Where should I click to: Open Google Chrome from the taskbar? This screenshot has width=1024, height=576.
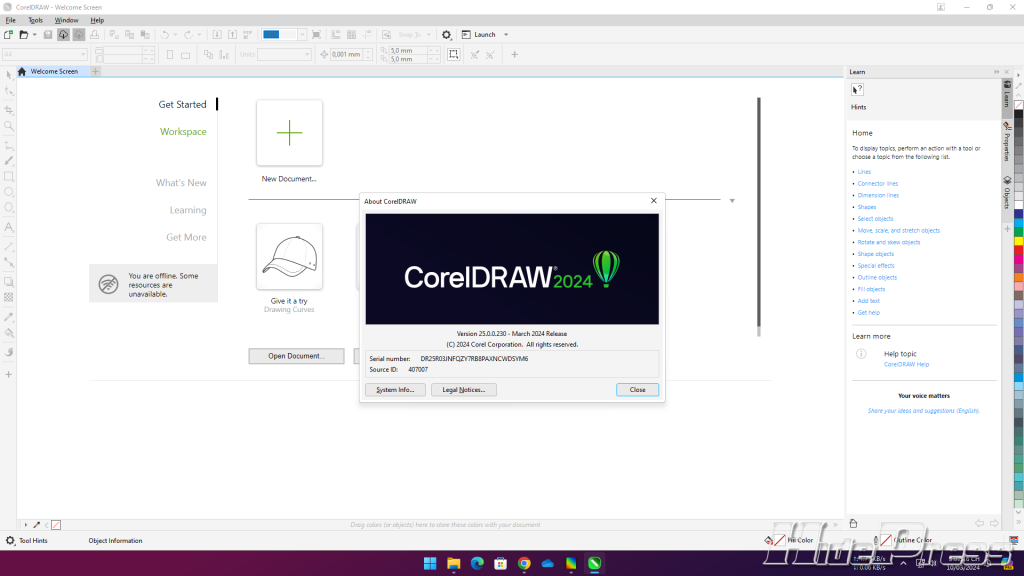(524, 564)
